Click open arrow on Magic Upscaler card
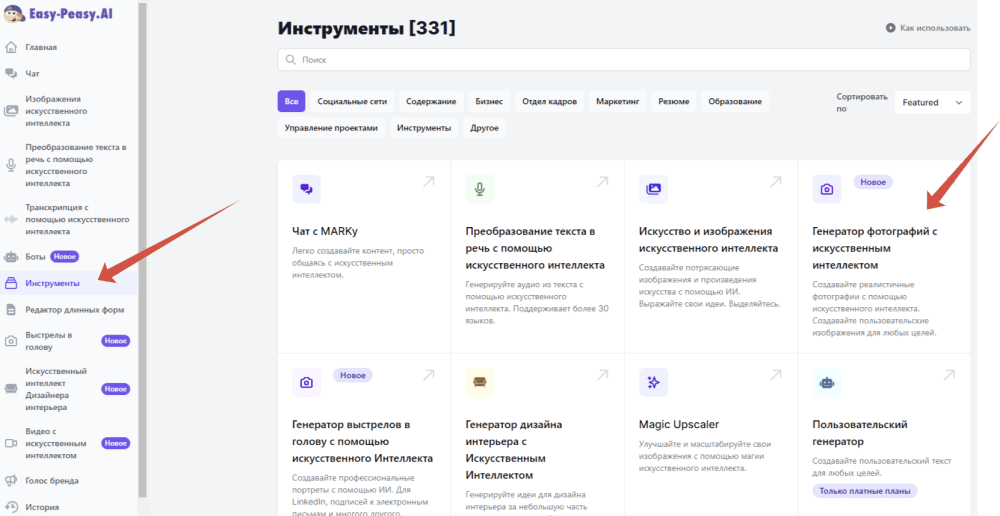Screen dimensions: 1000x516 pos(776,375)
